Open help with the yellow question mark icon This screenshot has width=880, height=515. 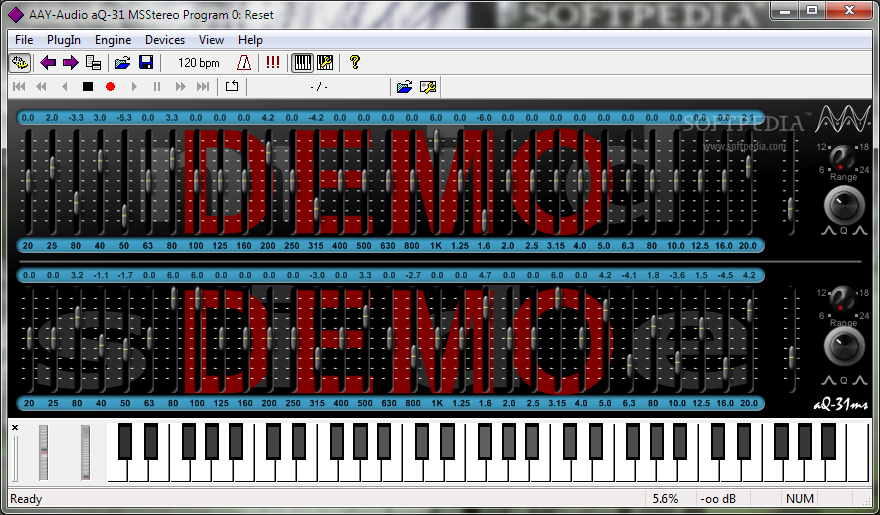pos(354,62)
